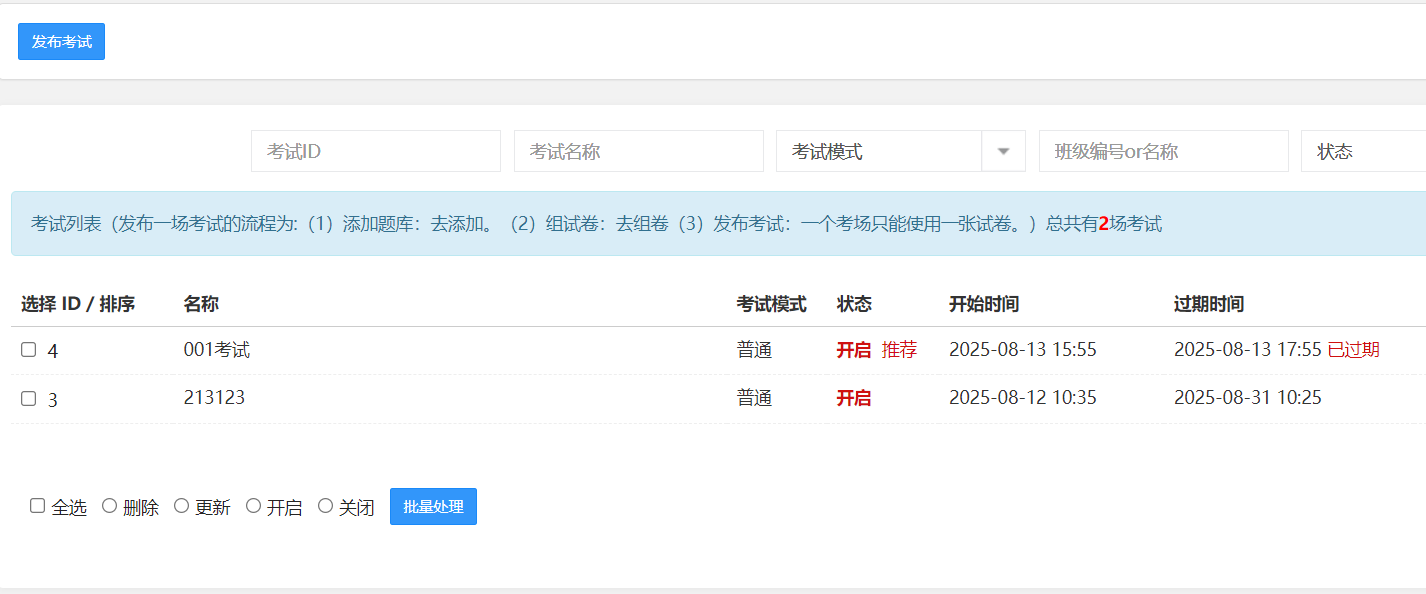Check the checkbox for exam ID 4
This screenshot has height=594, width=1426.
[29, 349]
